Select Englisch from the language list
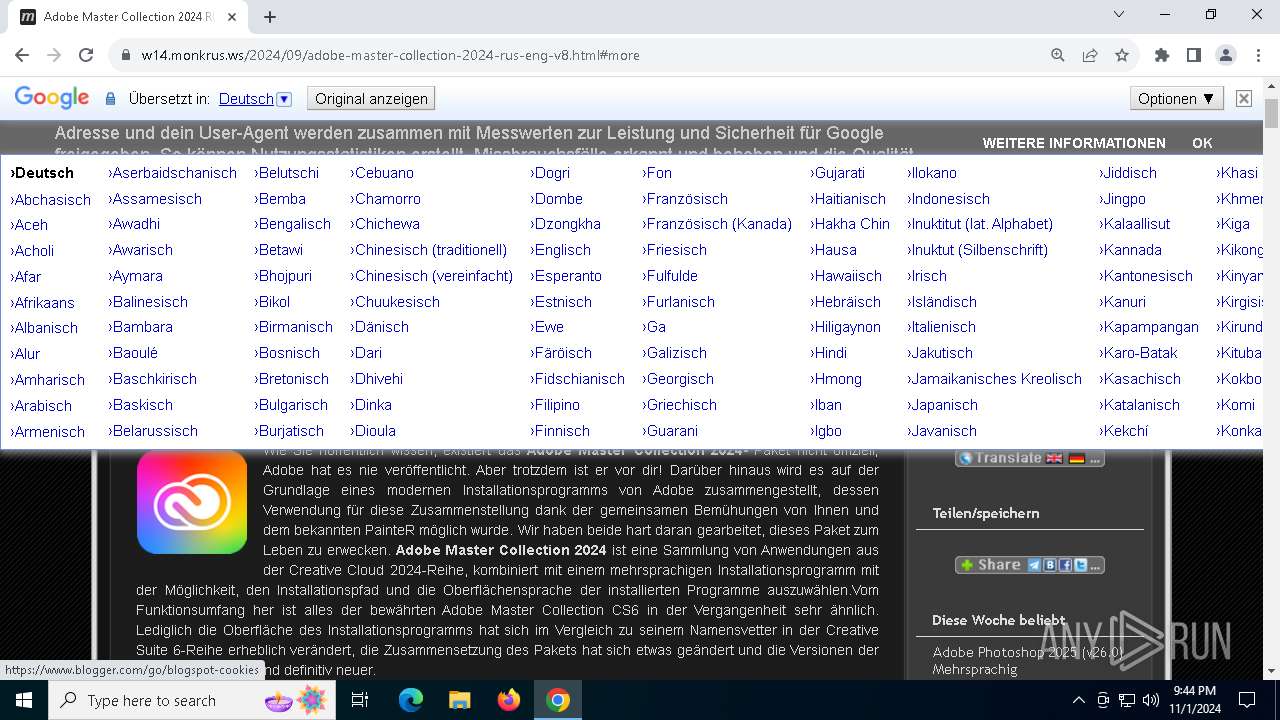Viewport: 1280px width, 720px height. 560,250
